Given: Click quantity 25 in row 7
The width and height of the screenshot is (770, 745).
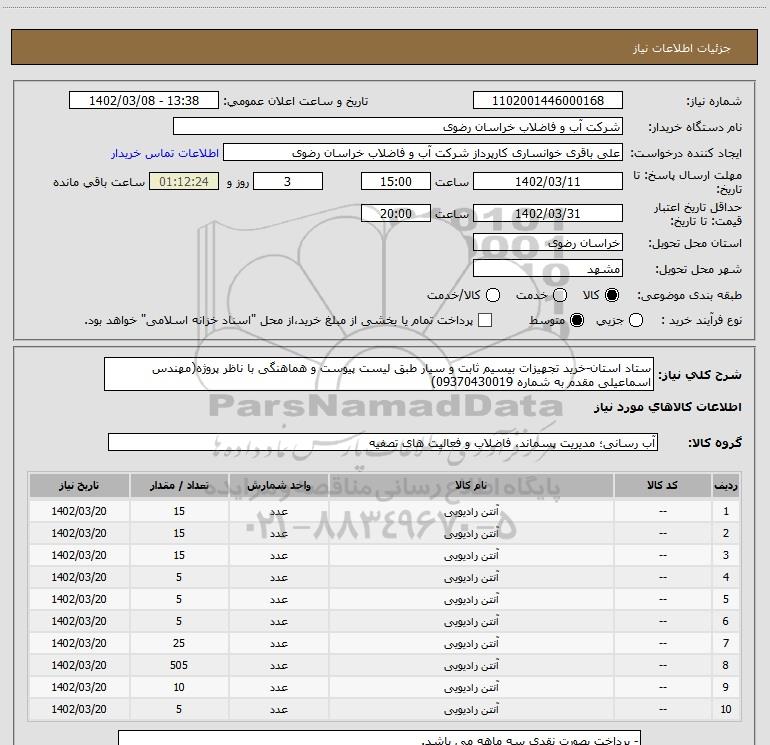Looking at the screenshot, I should pos(179,643).
